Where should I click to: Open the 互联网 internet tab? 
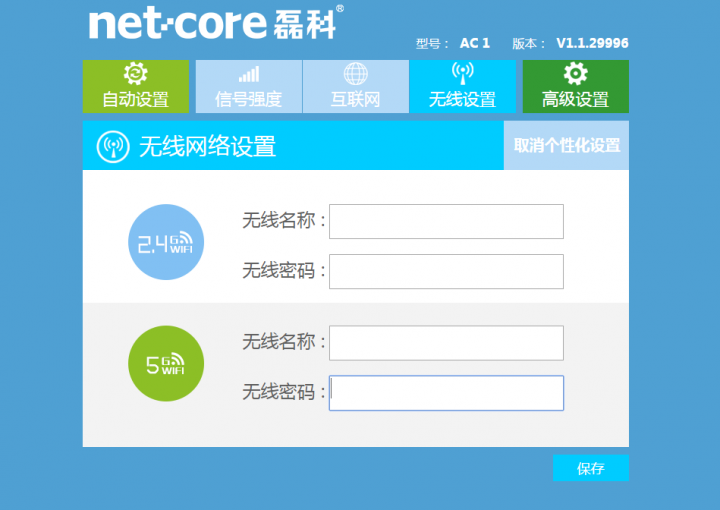[x=356, y=86]
